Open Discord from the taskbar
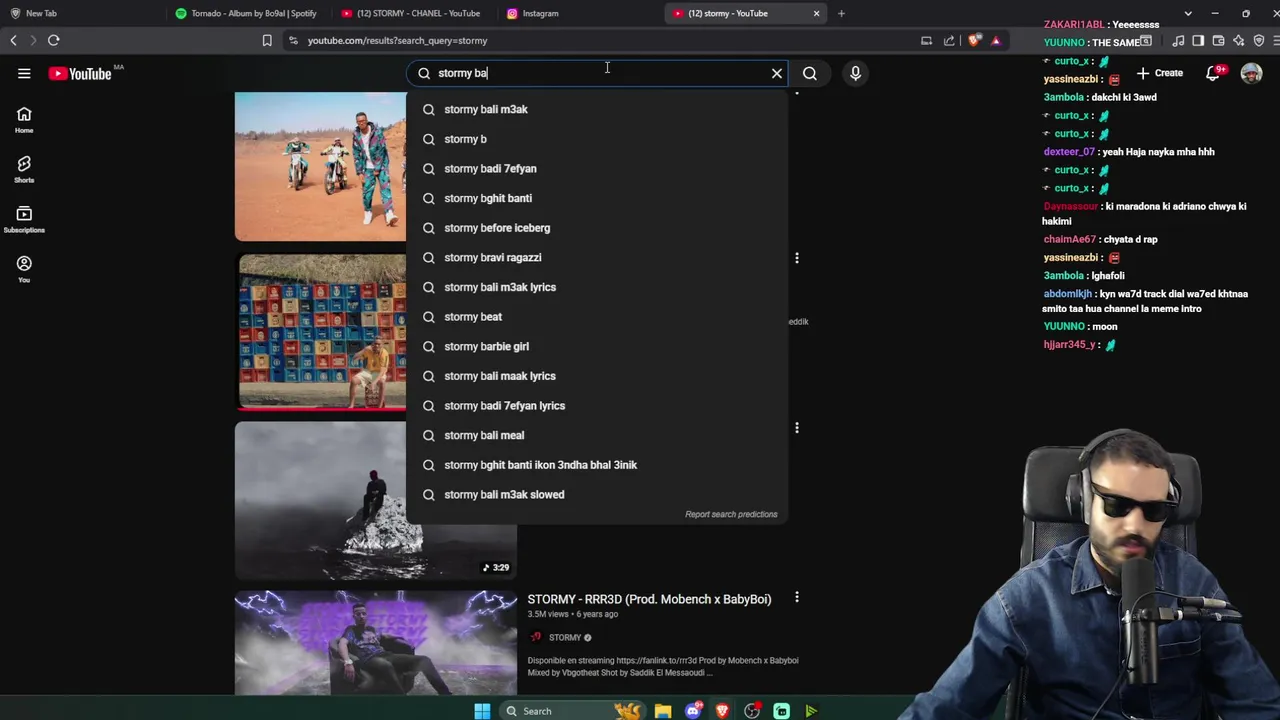The width and height of the screenshot is (1280, 720). point(693,711)
